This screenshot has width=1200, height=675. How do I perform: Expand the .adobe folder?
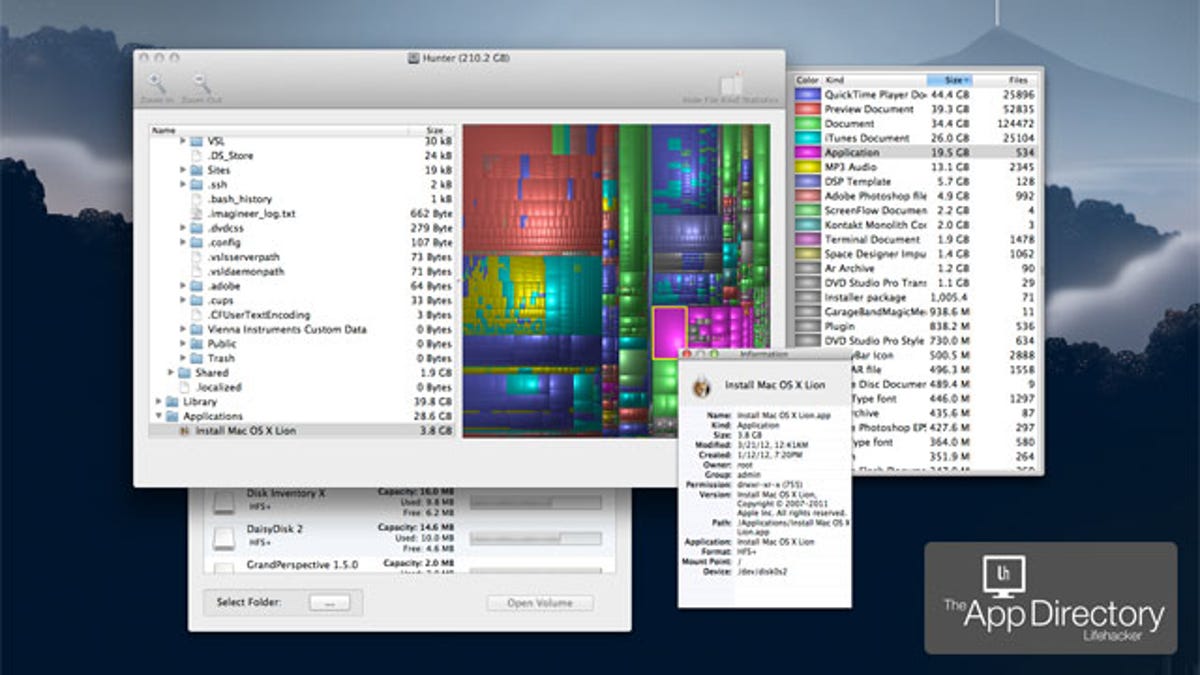(x=183, y=286)
